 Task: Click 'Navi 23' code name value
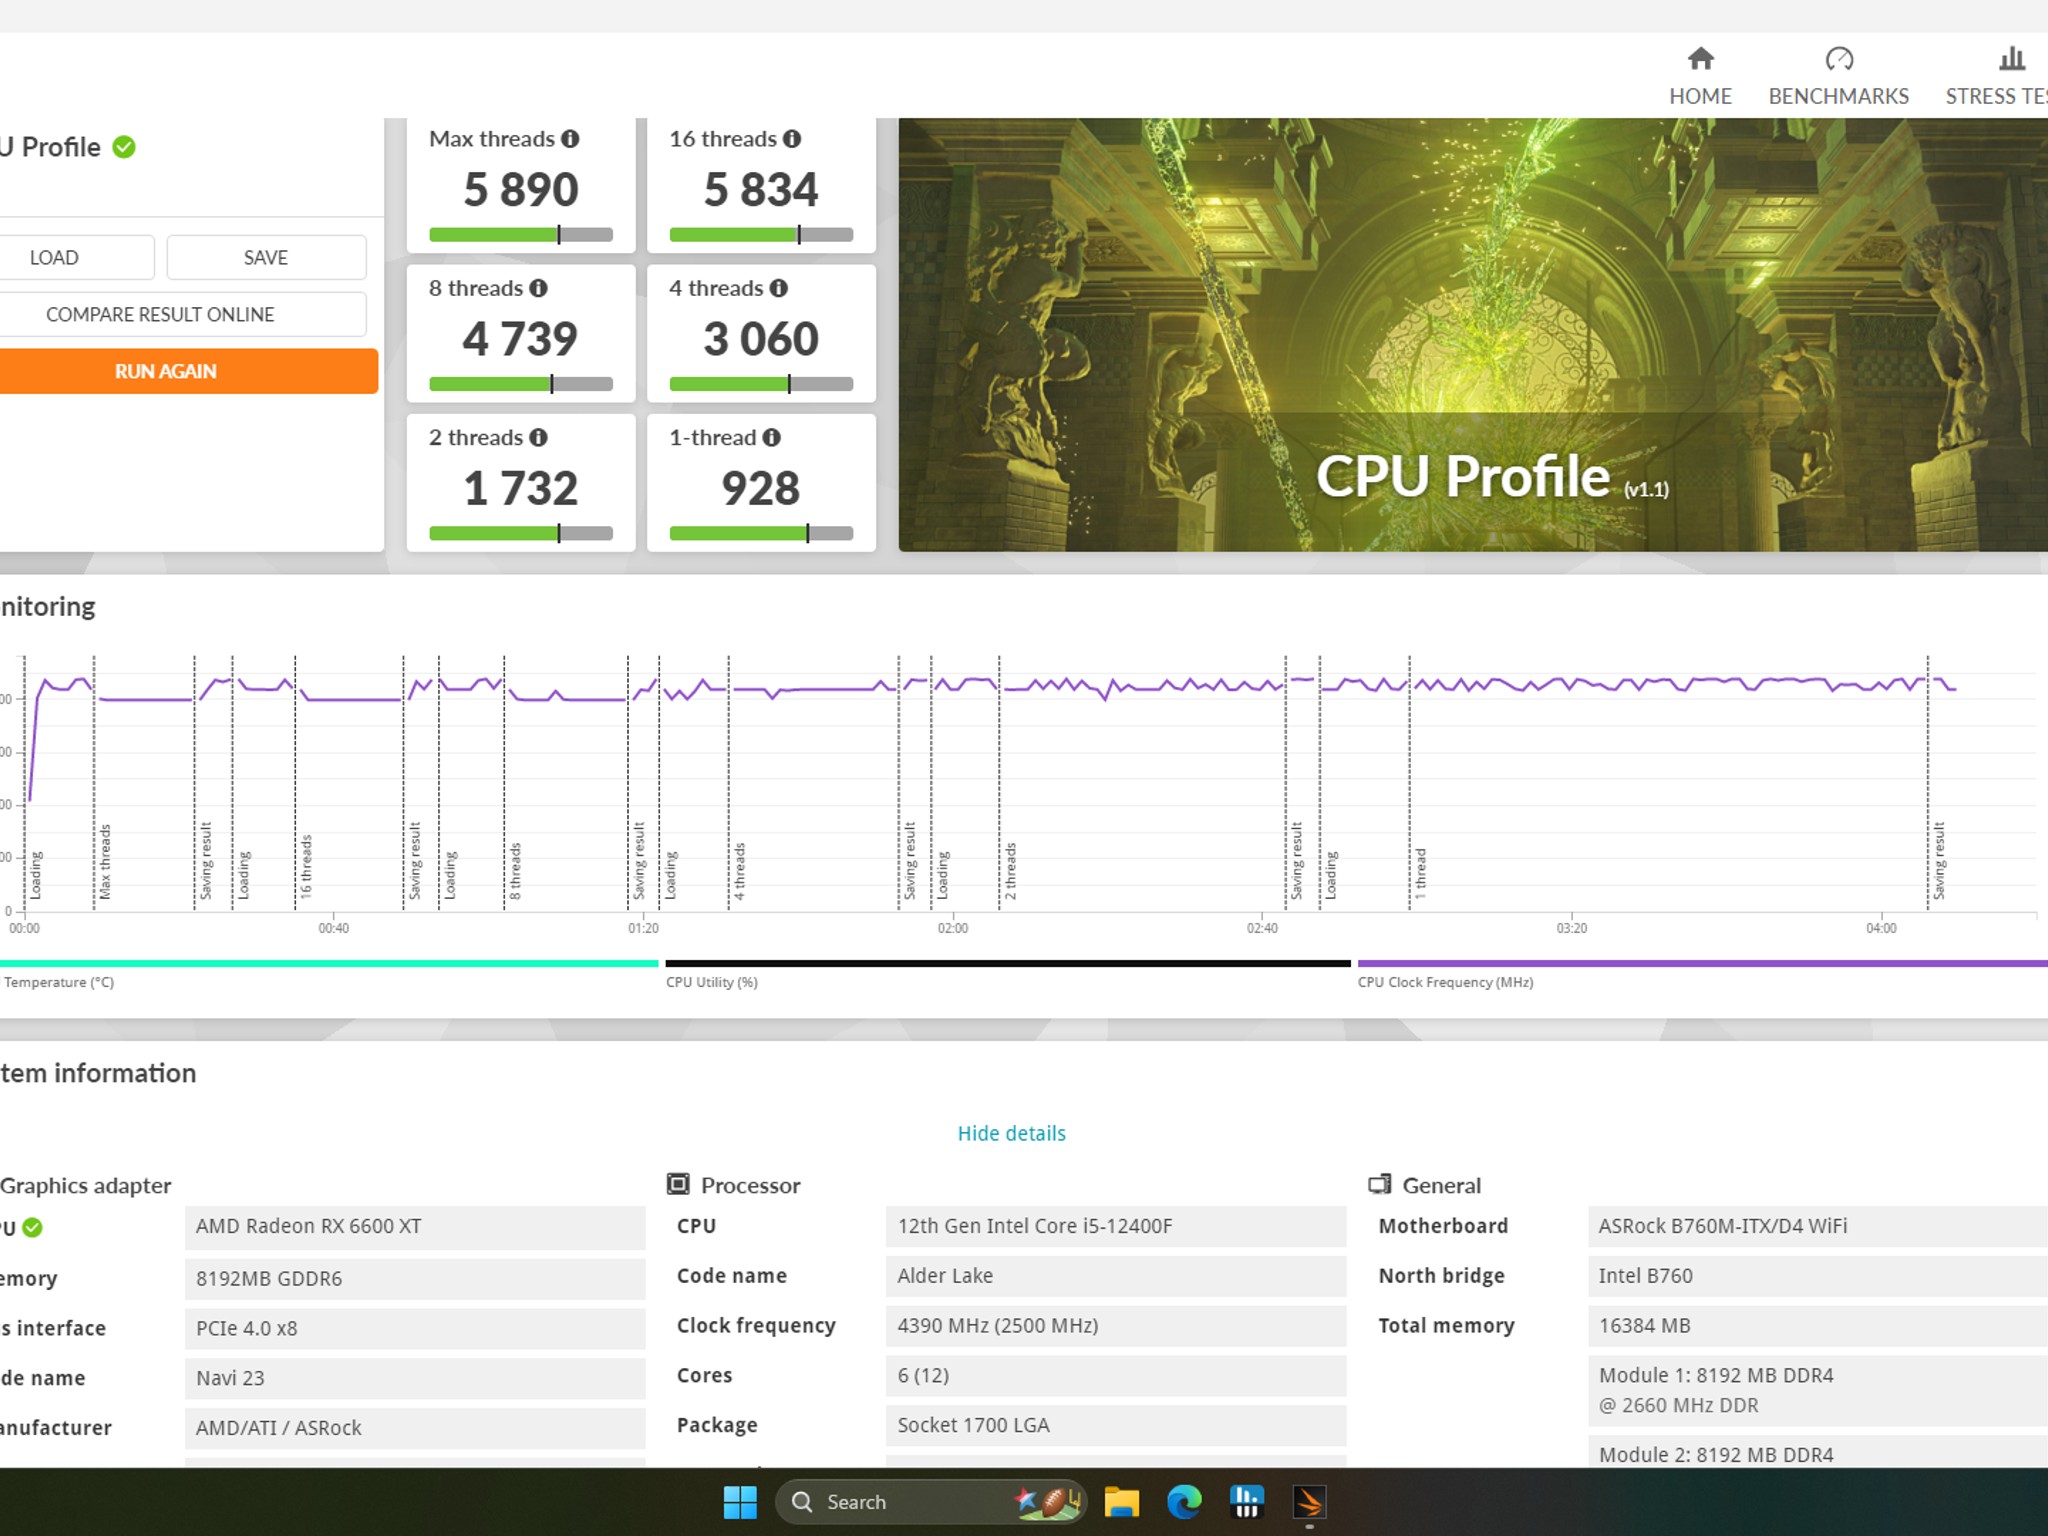coord(415,1379)
